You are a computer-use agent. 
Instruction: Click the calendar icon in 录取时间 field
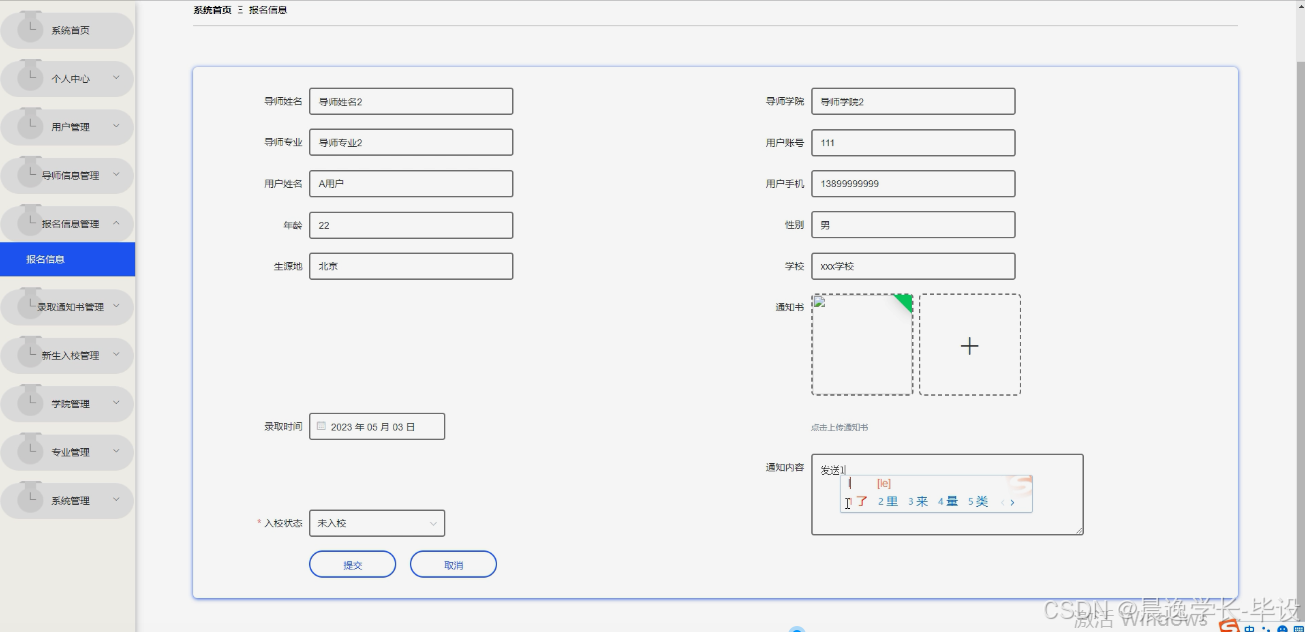pyautogui.click(x=321, y=426)
